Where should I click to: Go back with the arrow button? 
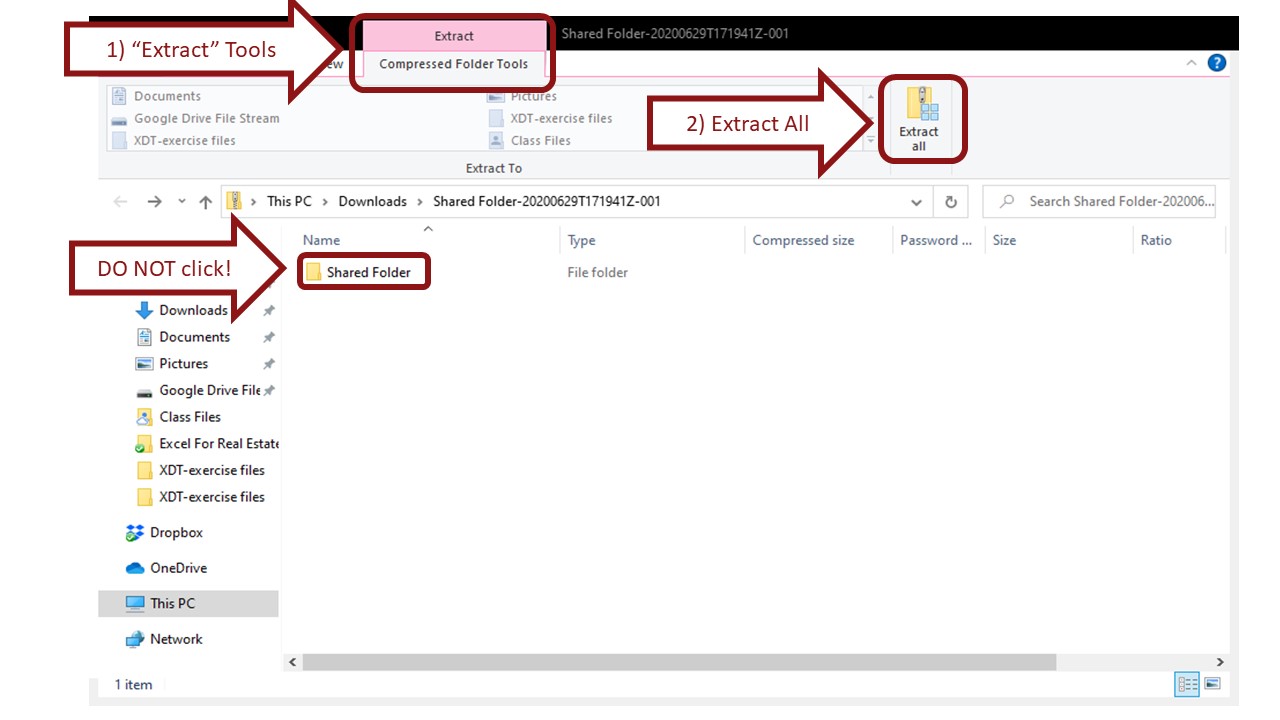121,201
